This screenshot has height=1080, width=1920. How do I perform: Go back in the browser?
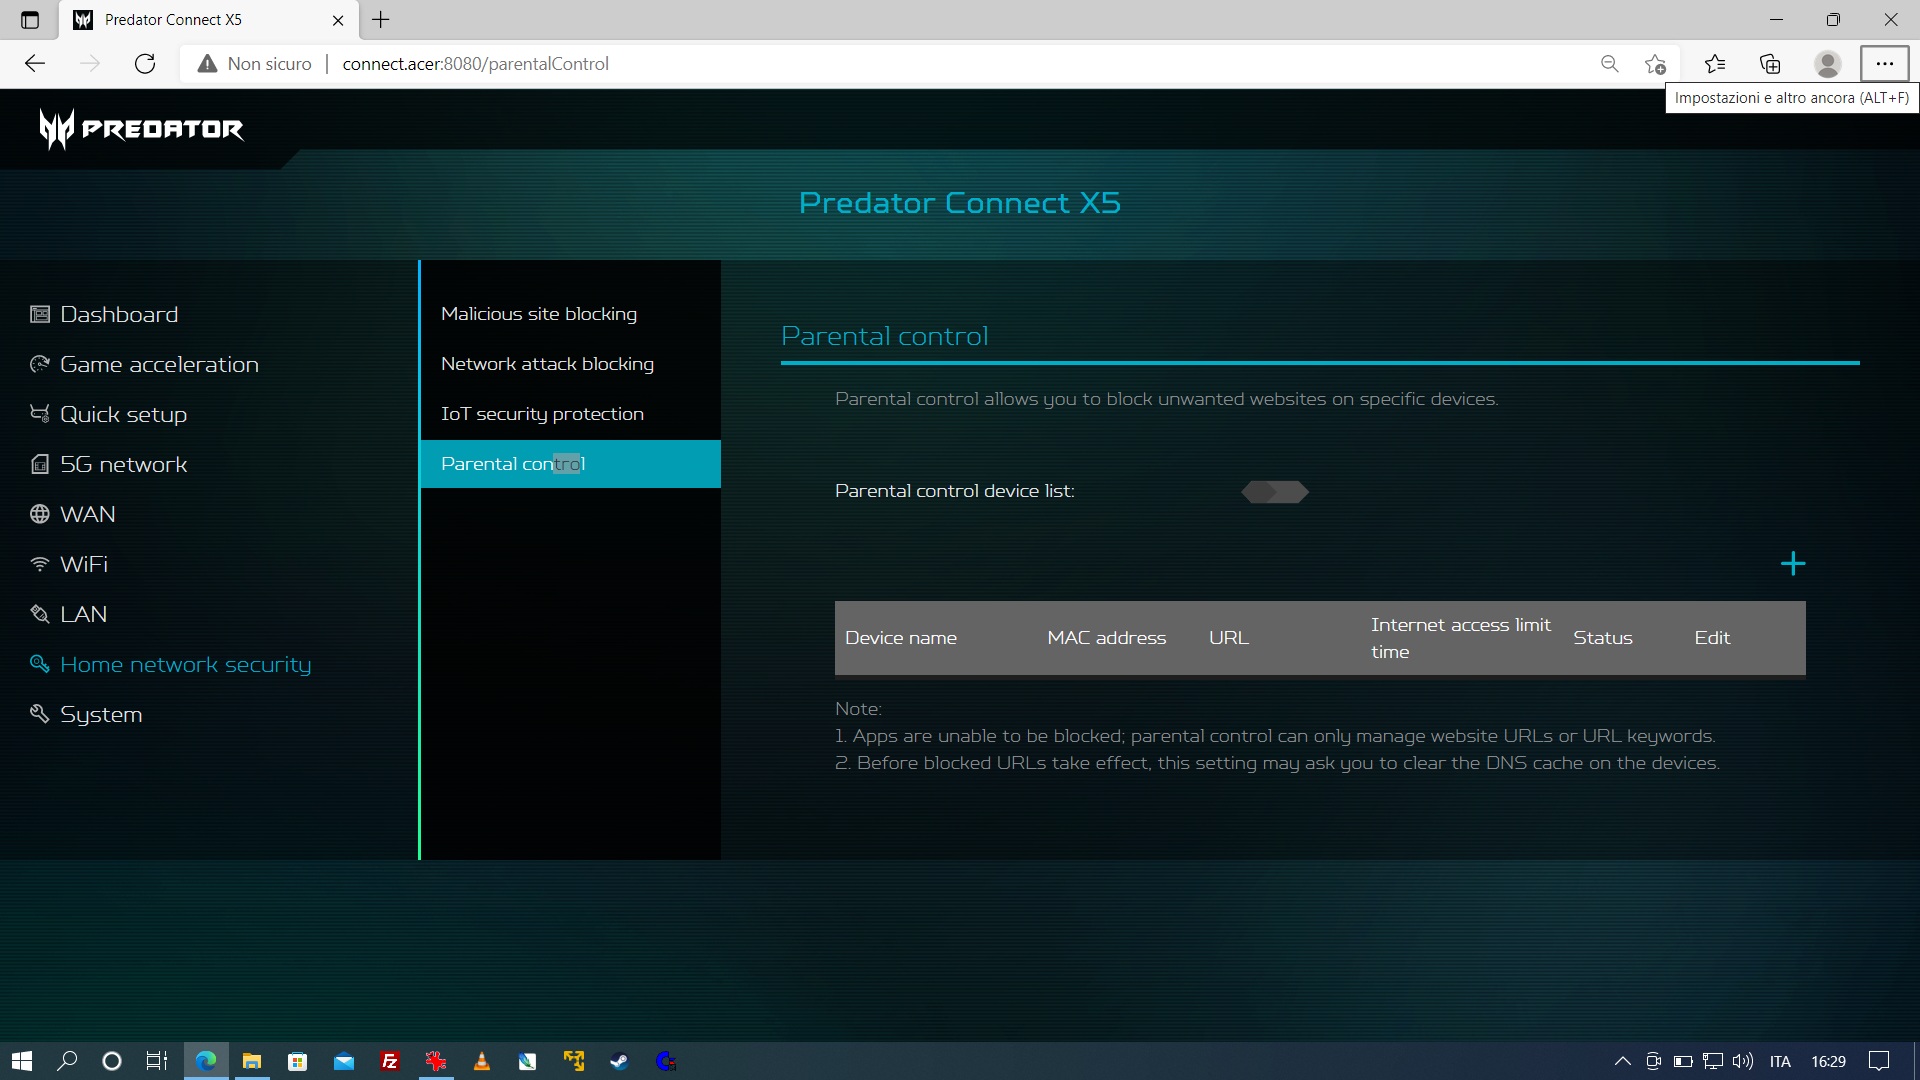(x=35, y=64)
